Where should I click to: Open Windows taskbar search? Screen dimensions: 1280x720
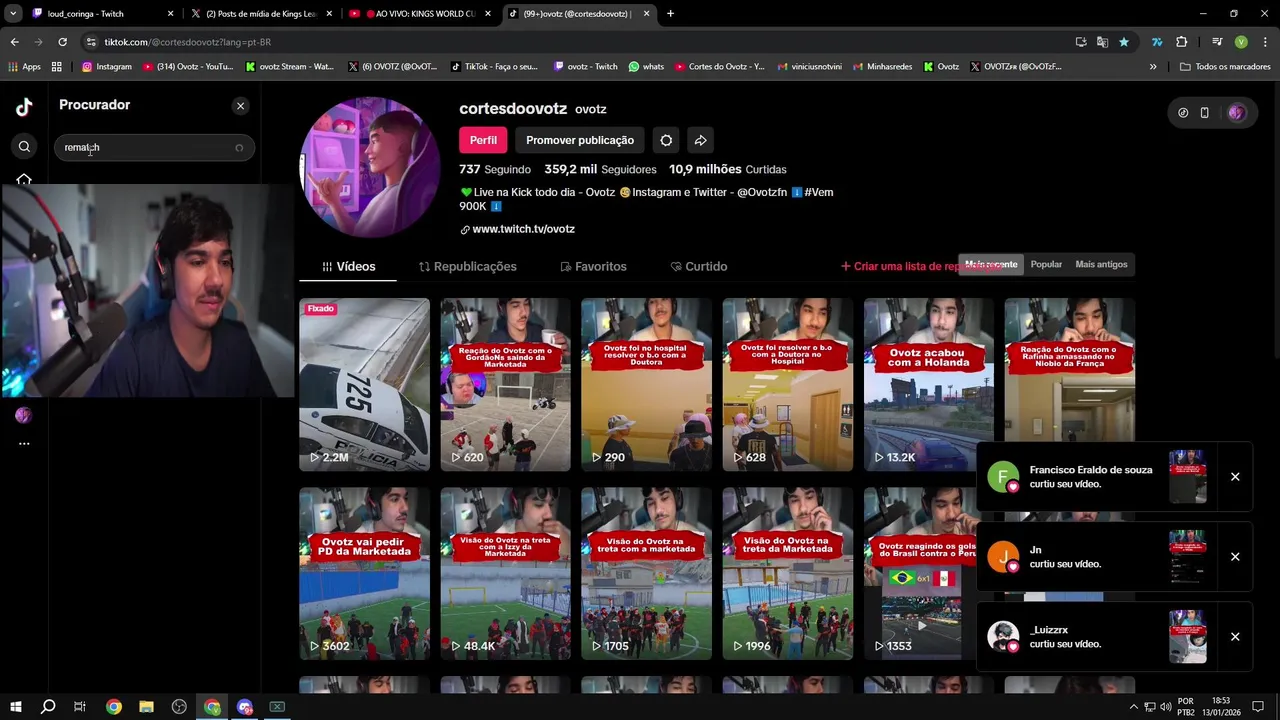coord(48,707)
